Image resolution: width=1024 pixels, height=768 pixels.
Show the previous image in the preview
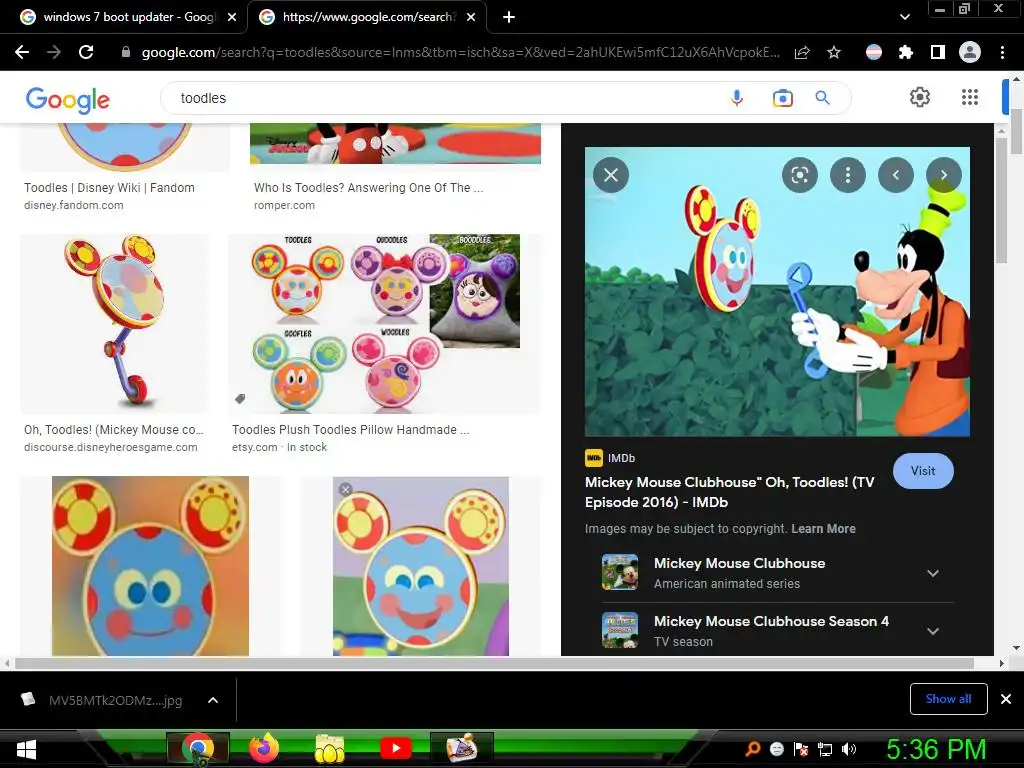click(895, 175)
